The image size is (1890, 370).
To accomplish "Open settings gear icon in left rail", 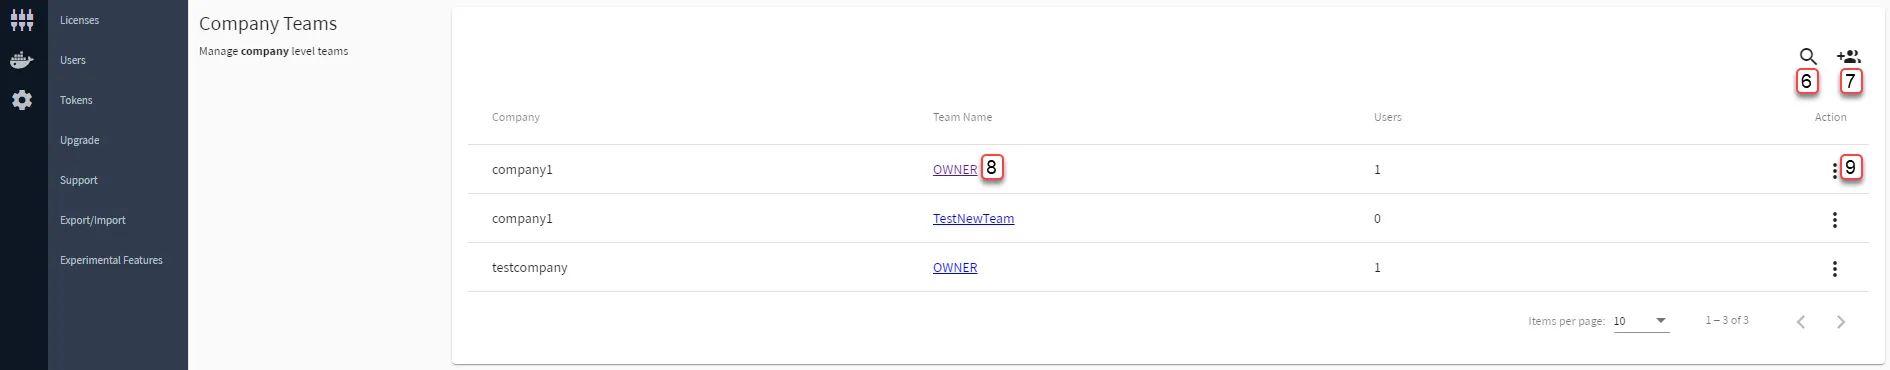I will click(x=22, y=100).
